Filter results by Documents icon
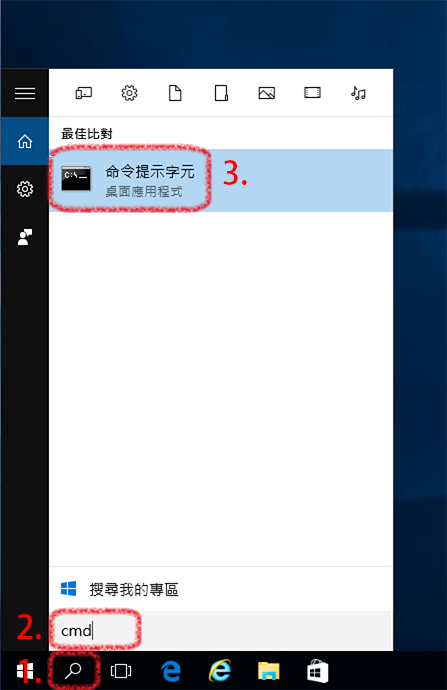 click(x=175, y=93)
